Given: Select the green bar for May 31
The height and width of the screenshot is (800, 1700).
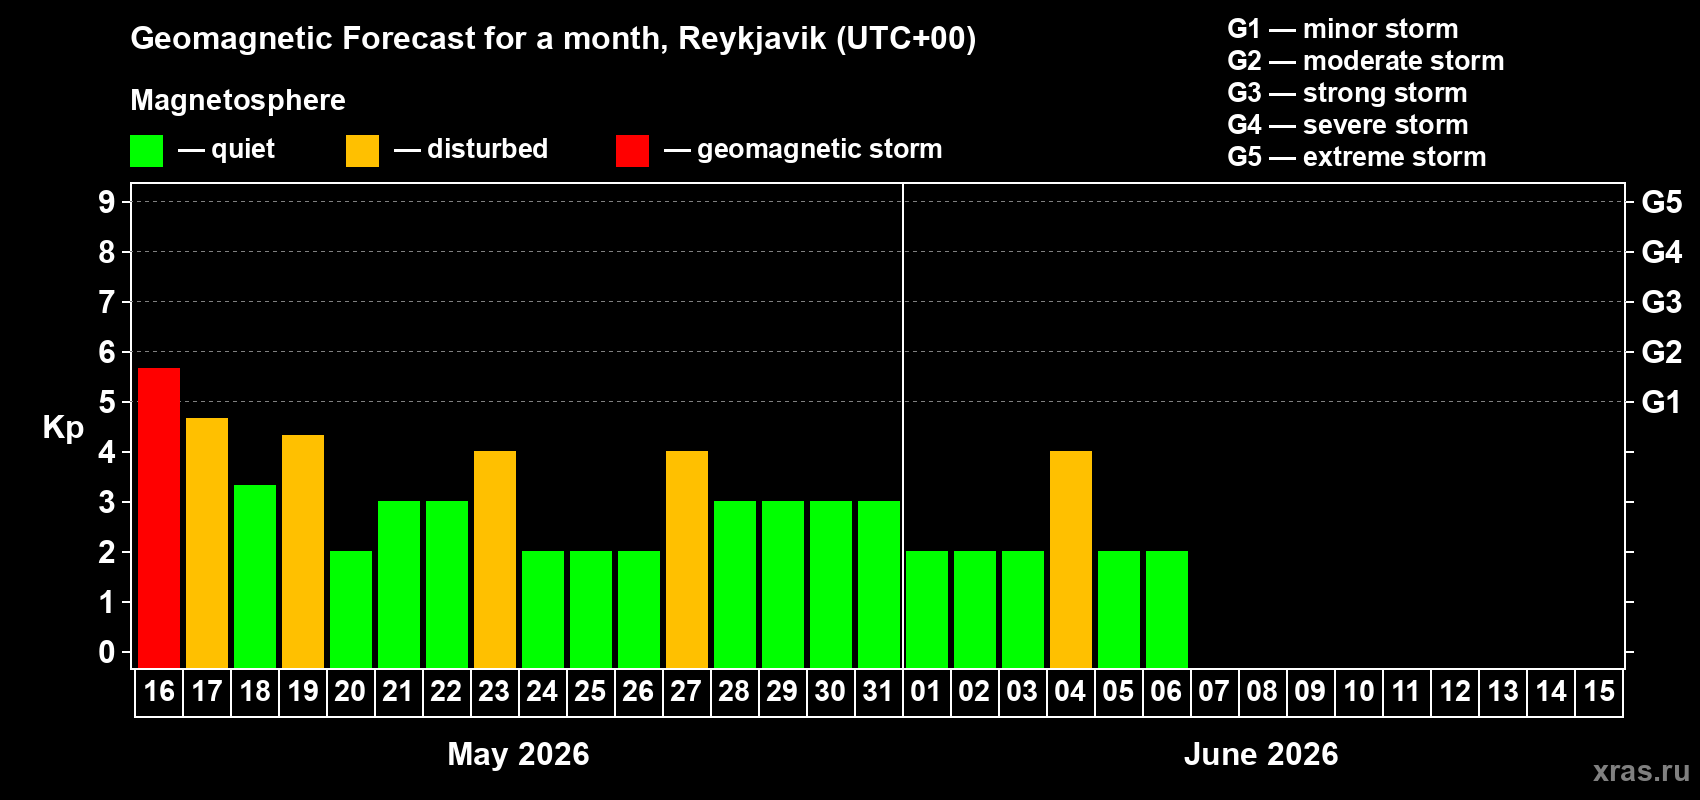Looking at the screenshot, I should 879,584.
